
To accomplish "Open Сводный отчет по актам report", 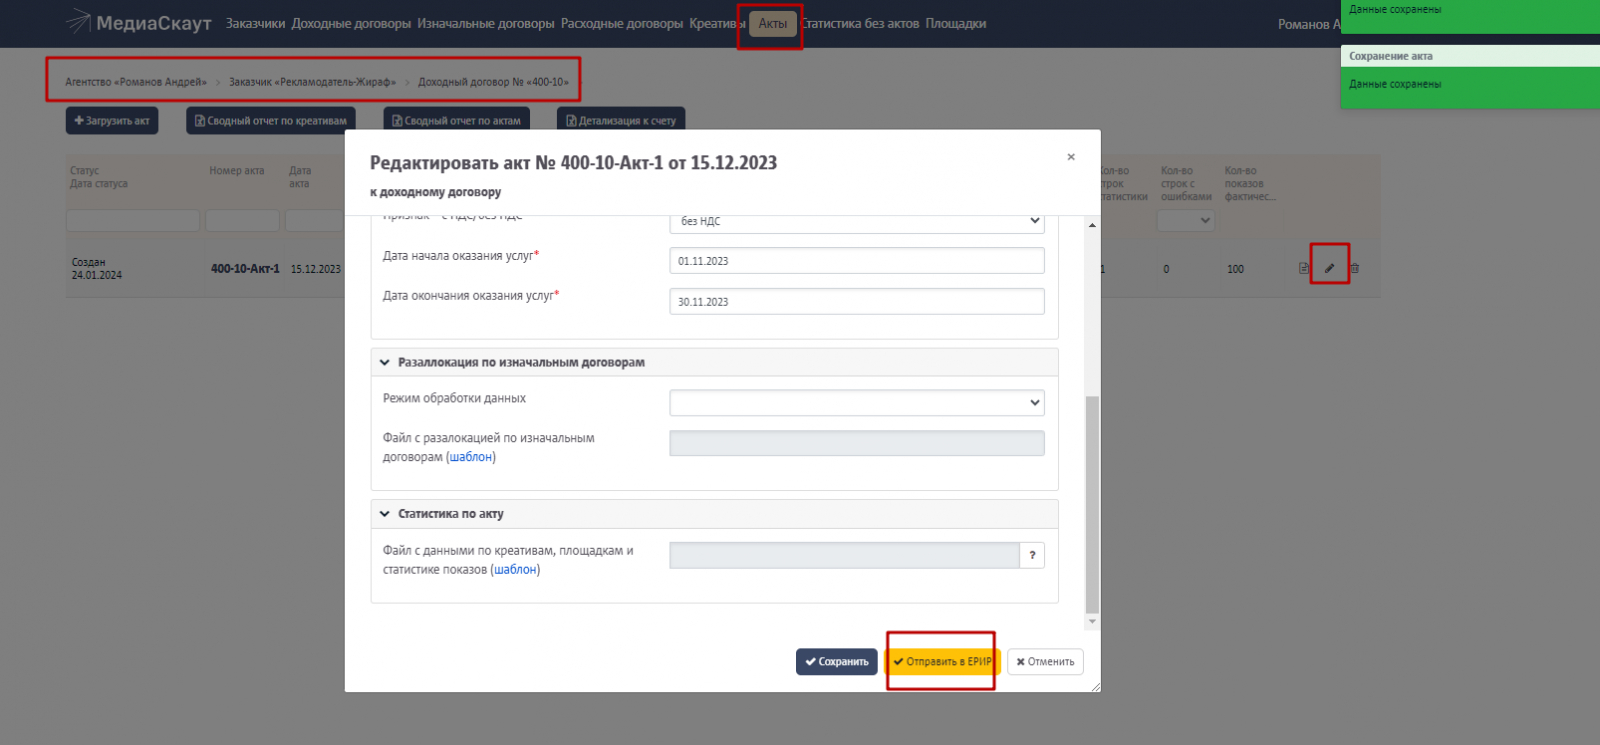I will click(x=457, y=120).
